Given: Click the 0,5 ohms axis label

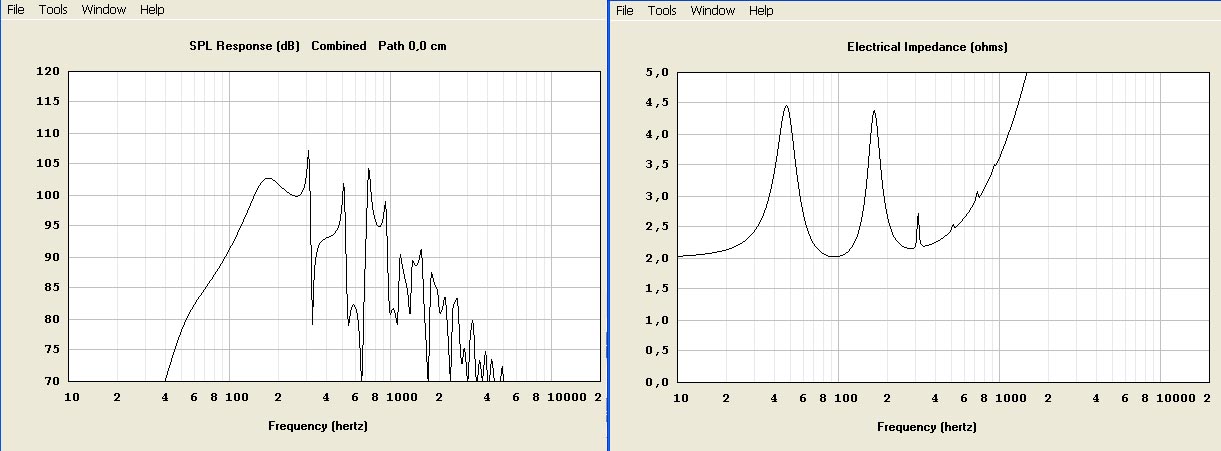Looking at the screenshot, I should [656, 351].
